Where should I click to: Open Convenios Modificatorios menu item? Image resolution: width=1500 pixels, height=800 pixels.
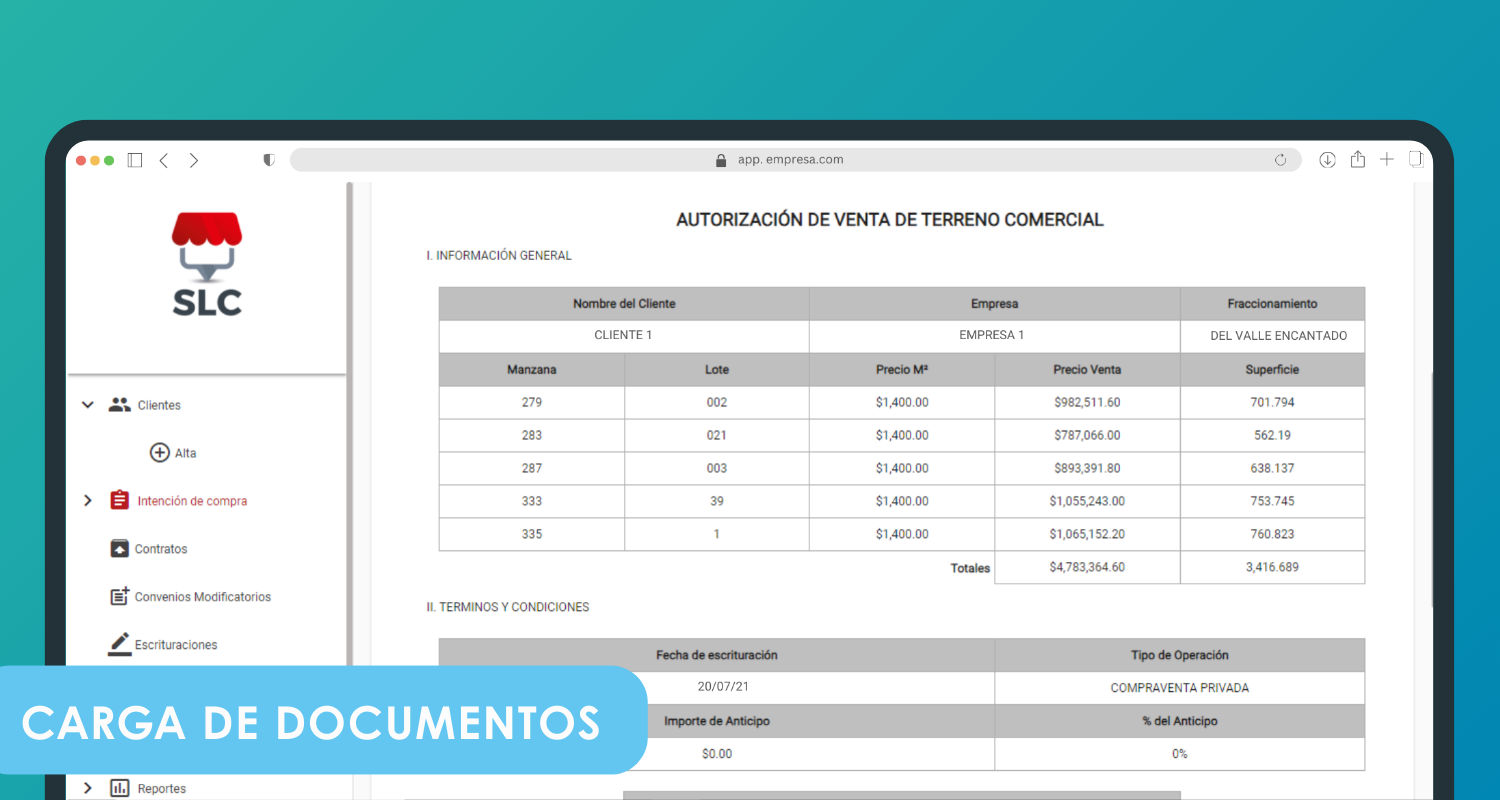pyautogui.click(x=203, y=597)
